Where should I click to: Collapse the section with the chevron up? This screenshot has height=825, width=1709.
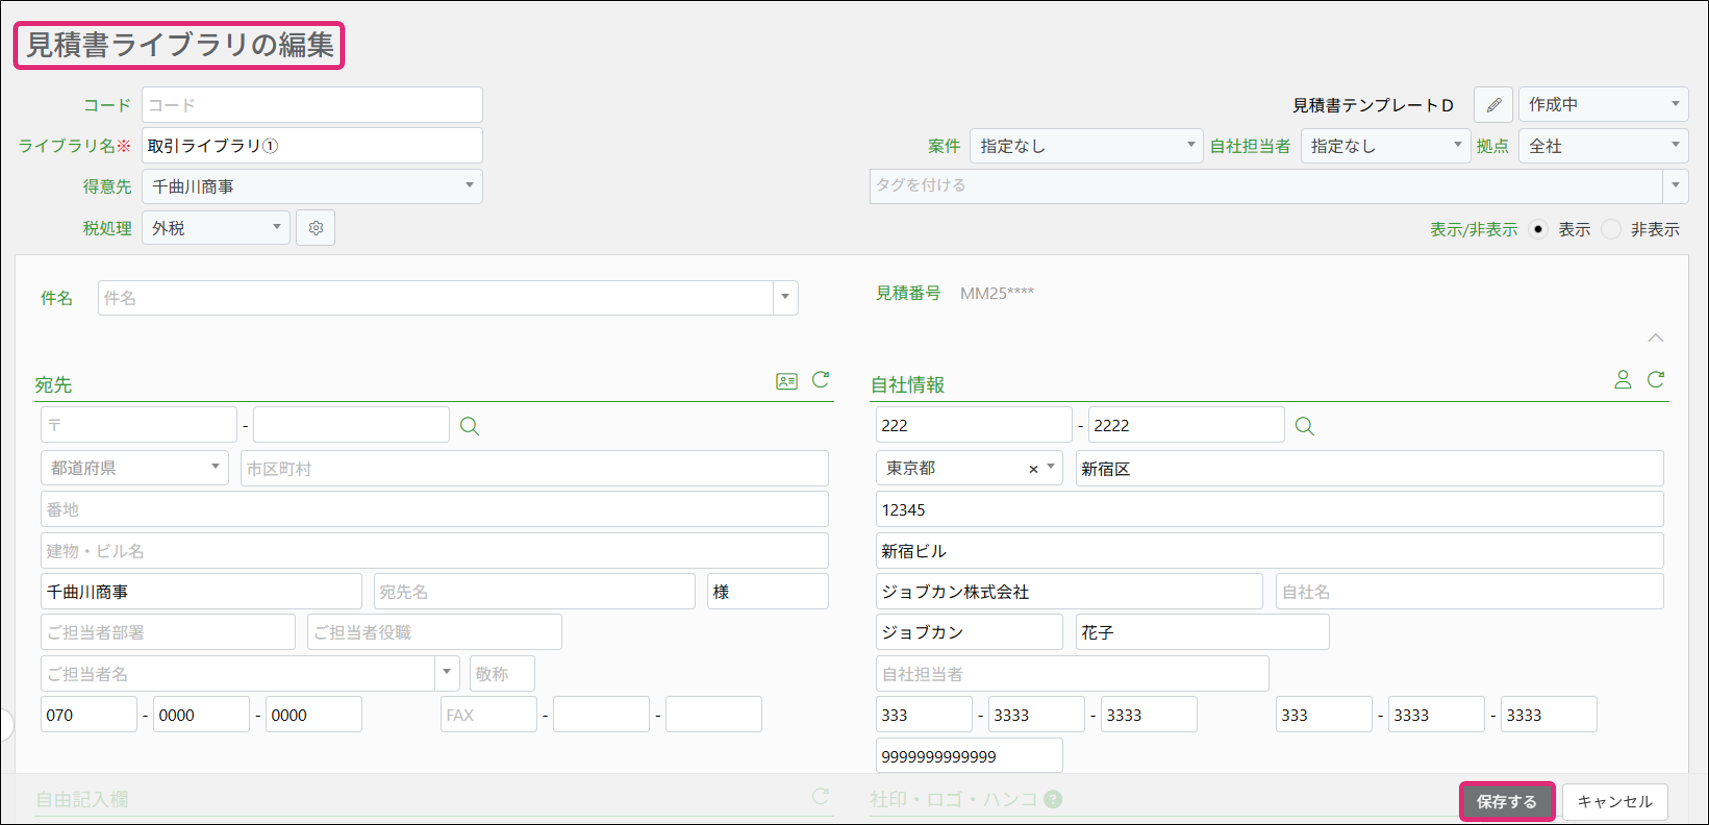[x=1656, y=338]
